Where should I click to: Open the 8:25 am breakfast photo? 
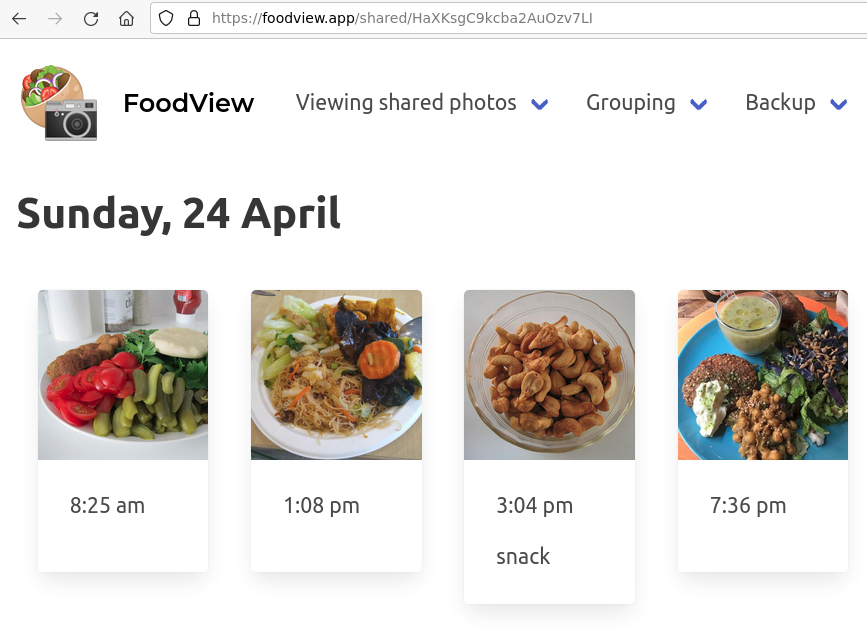[122, 374]
